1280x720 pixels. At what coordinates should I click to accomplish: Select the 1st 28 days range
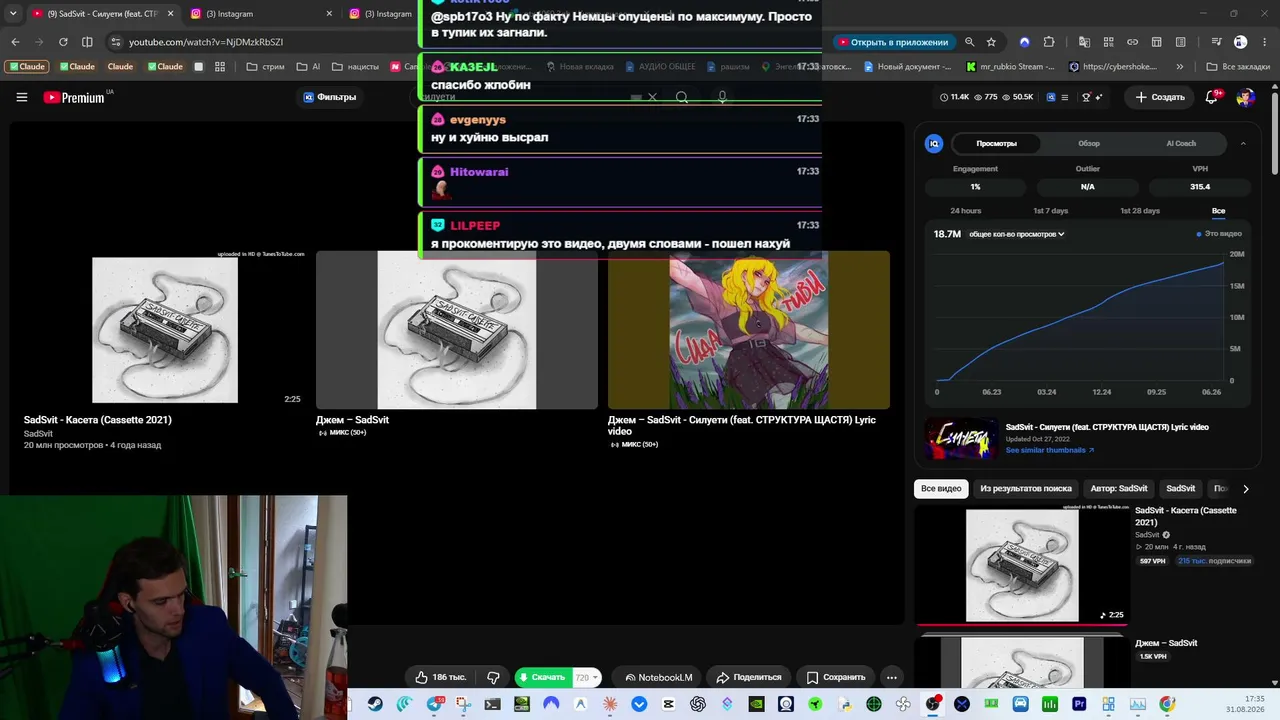click(x=1140, y=211)
